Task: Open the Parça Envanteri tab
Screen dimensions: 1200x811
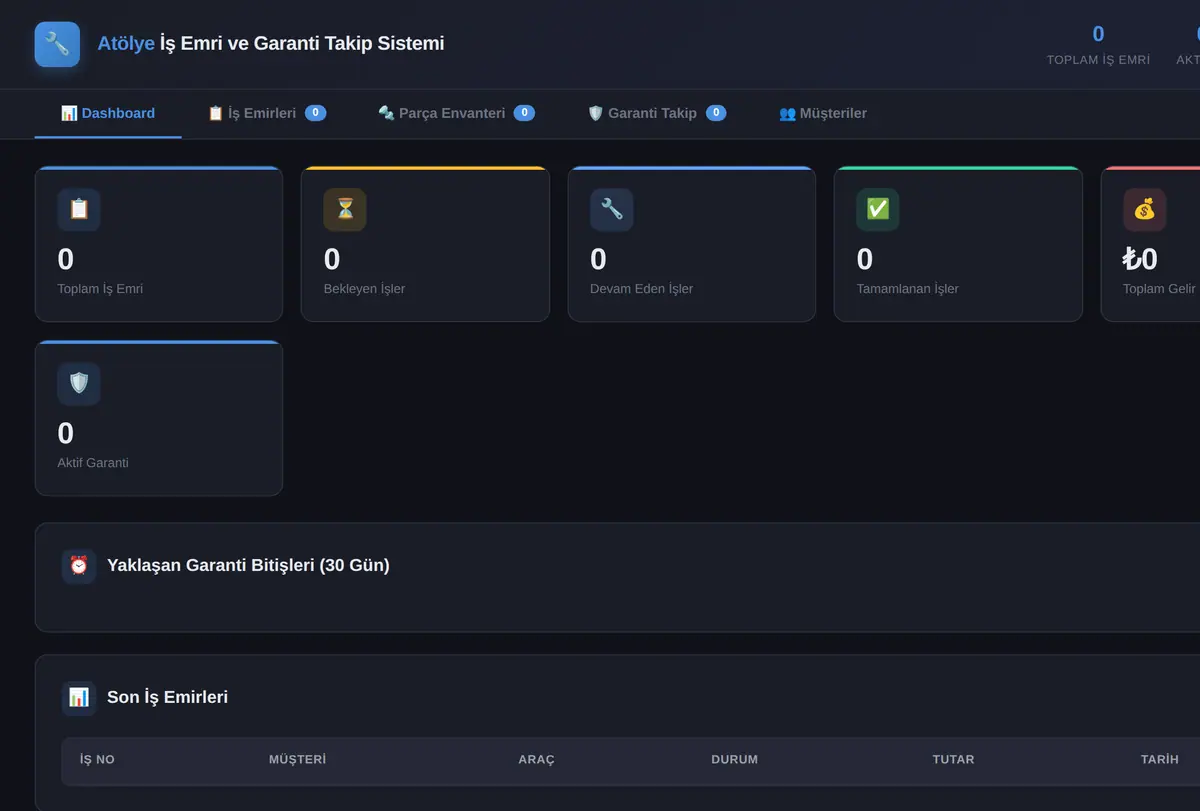Action: 456,114
